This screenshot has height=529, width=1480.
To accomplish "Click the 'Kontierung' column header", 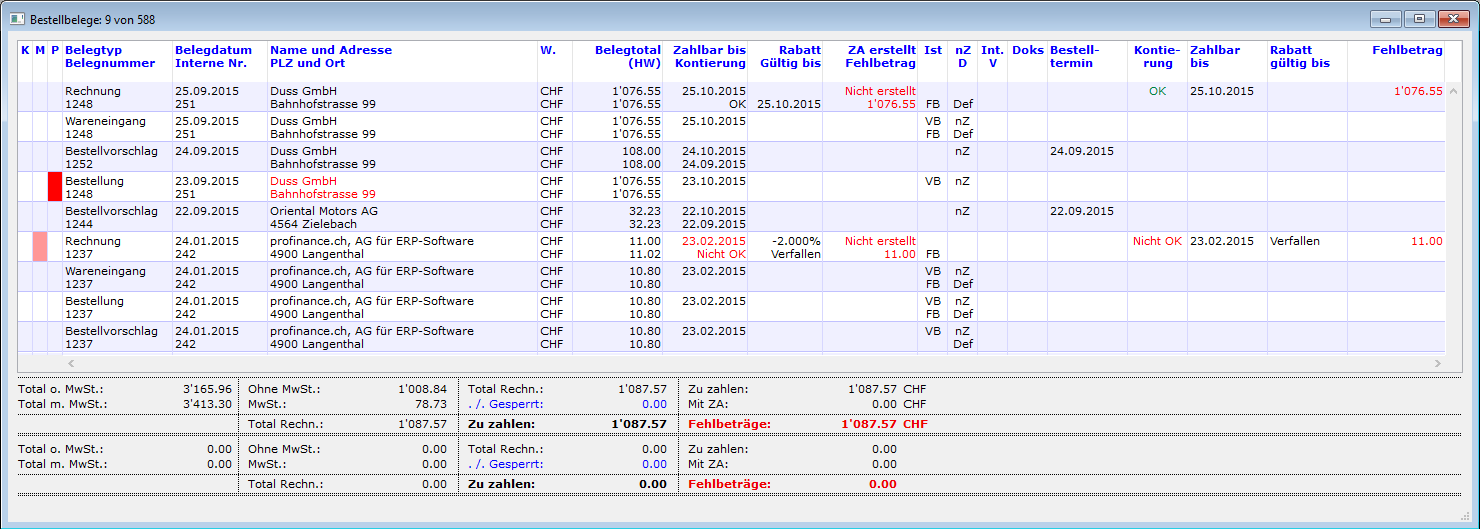I will [x=1156, y=56].
